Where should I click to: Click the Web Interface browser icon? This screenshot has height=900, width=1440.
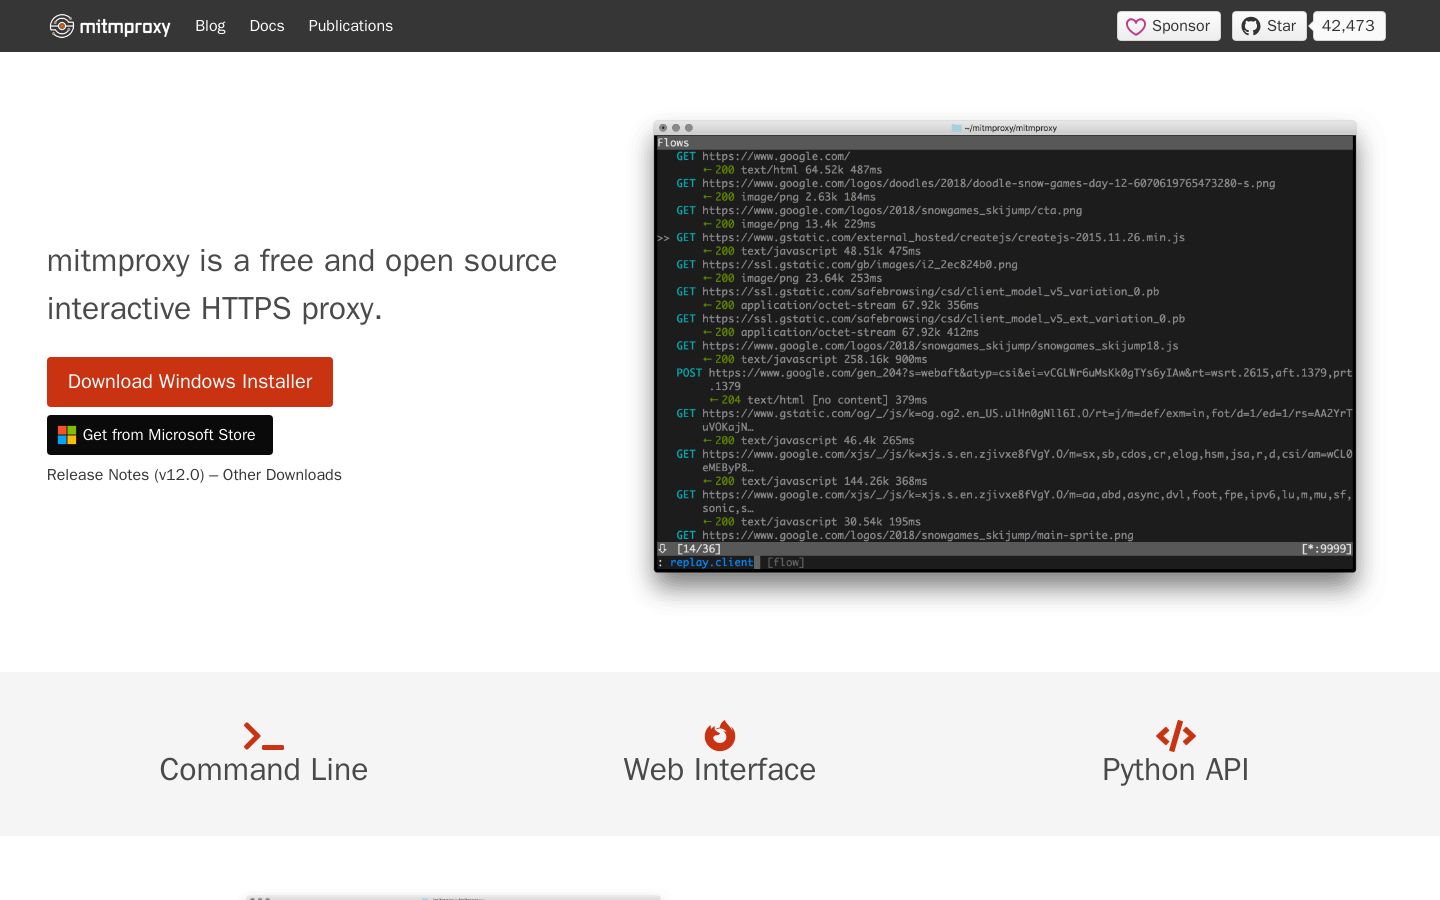pyautogui.click(x=720, y=736)
